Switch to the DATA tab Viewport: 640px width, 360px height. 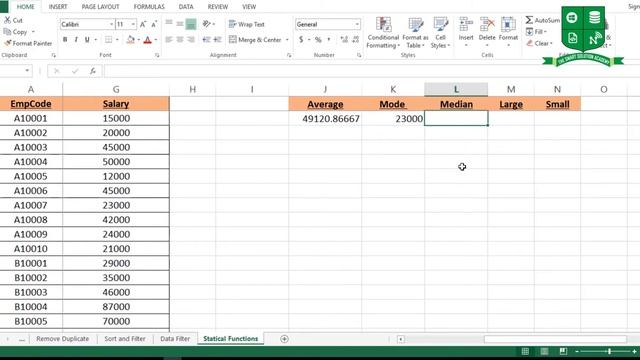click(186, 7)
